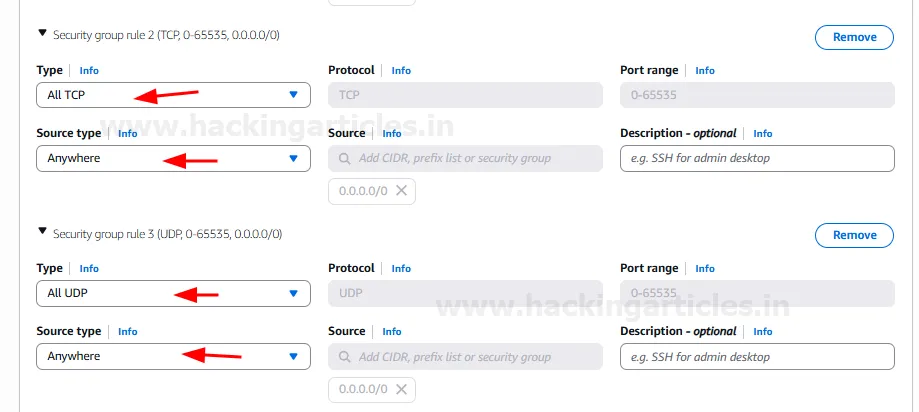The width and height of the screenshot is (919, 412).
Task: Open the All UDP type dropdown
Action: 173,293
